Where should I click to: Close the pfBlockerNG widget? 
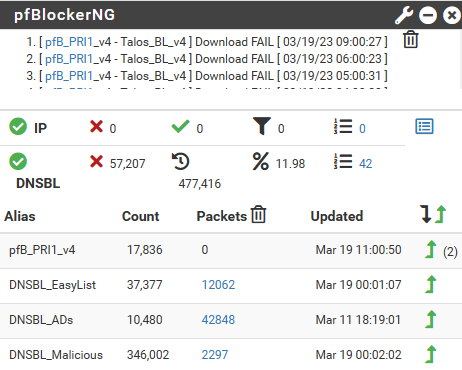click(x=452, y=15)
